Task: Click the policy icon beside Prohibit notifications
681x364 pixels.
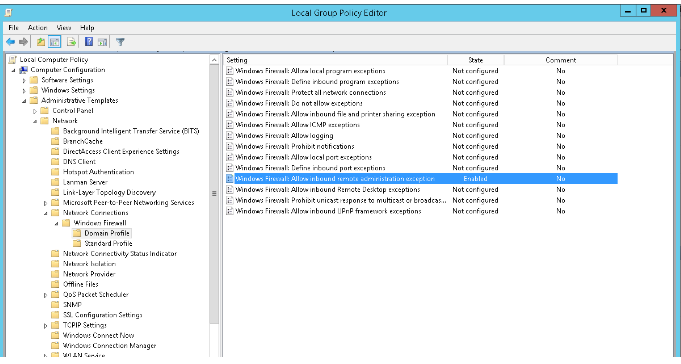Action: click(230, 146)
